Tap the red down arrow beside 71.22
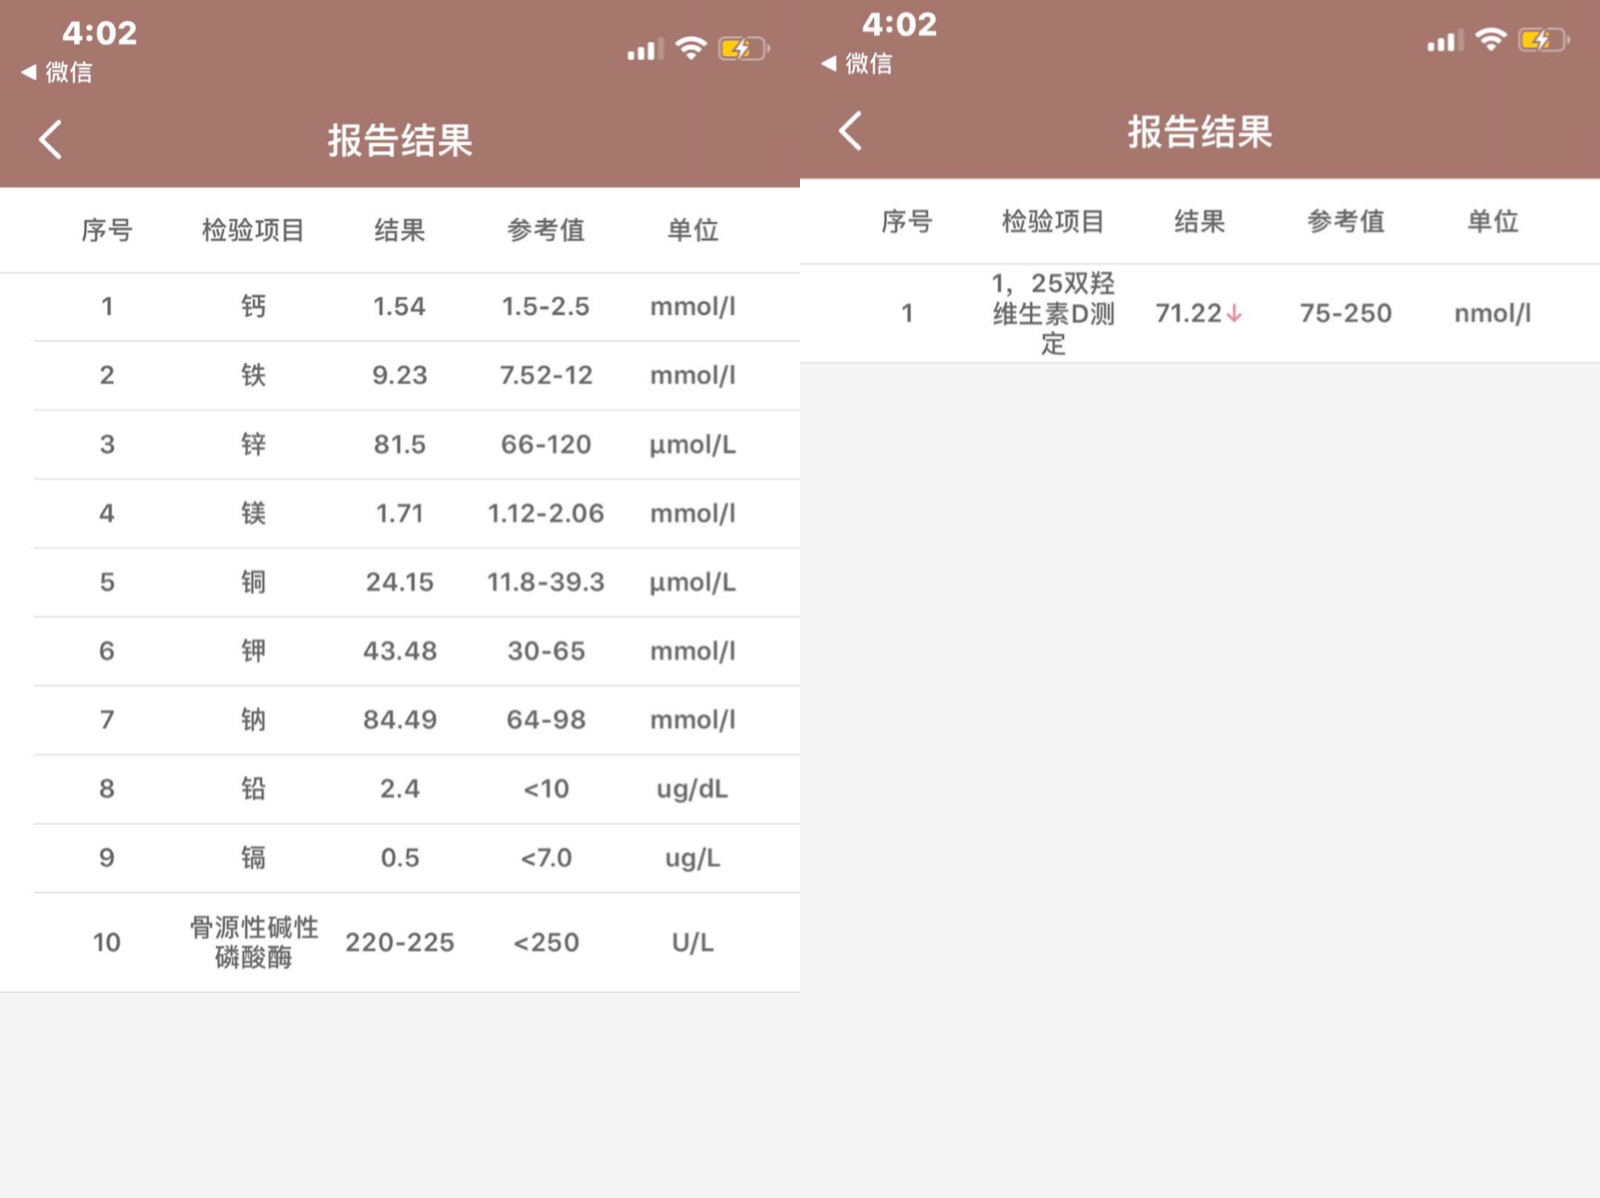Screen dimensions: 1600x1198 pos(1234,313)
